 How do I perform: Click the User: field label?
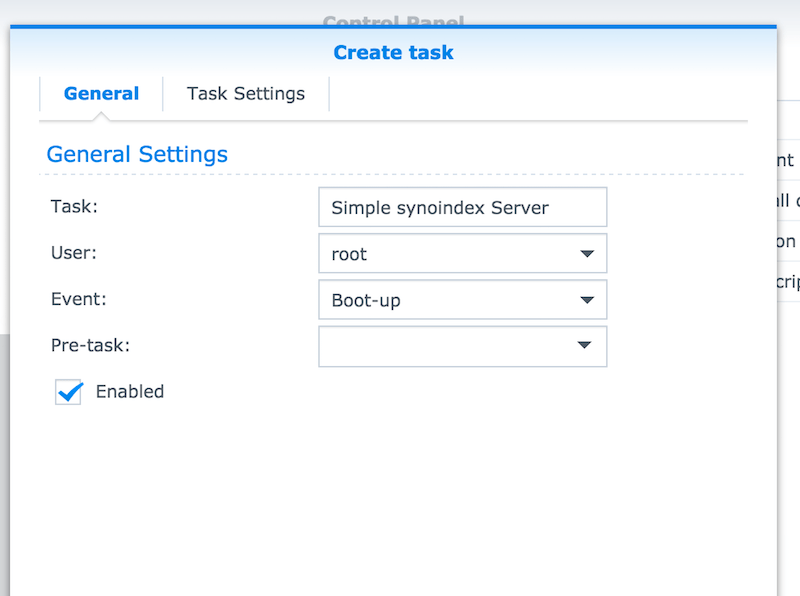pyautogui.click(x=73, y=253)
